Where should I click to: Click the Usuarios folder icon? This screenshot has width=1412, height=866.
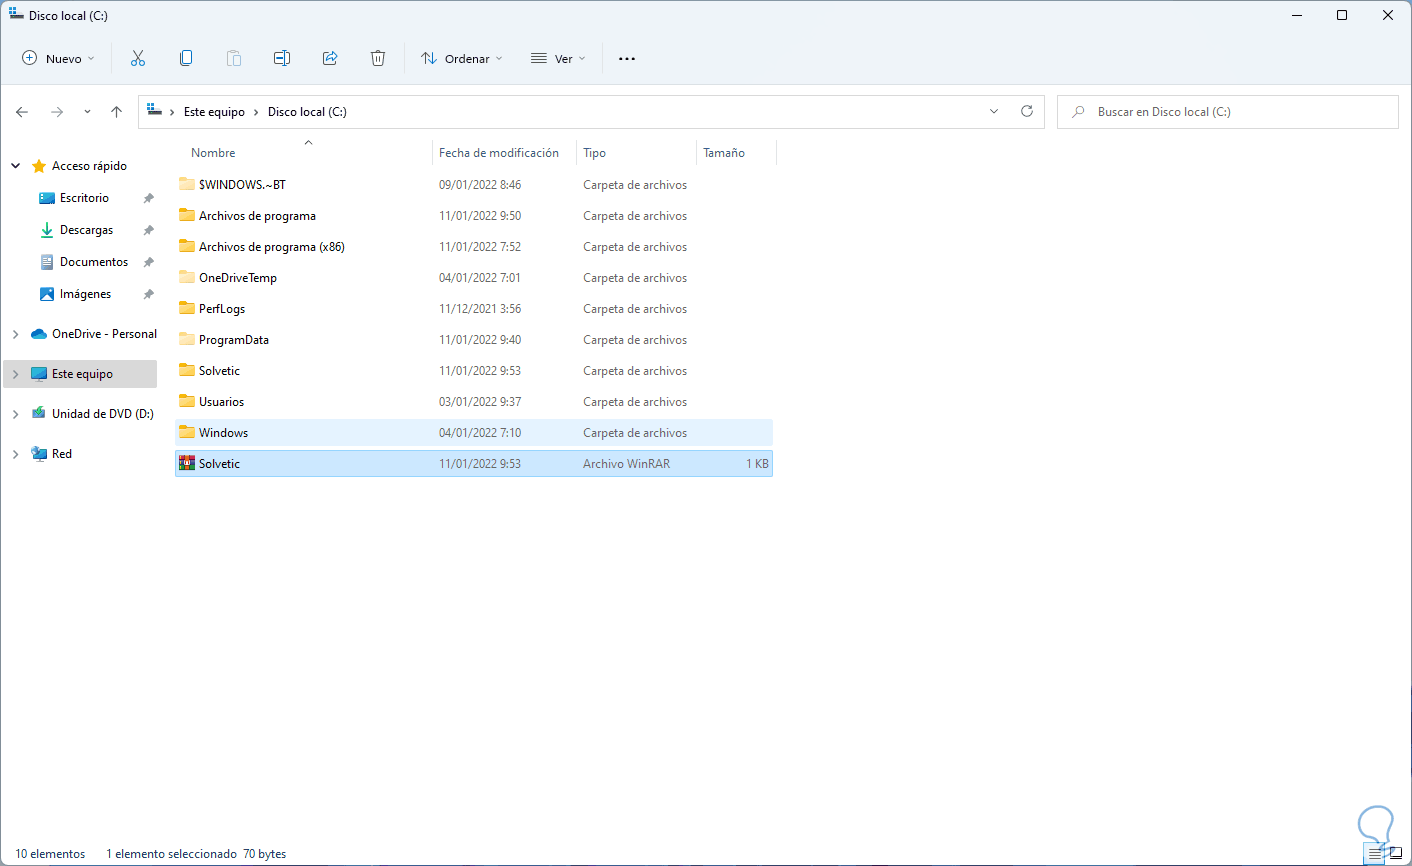click(187, 401)
